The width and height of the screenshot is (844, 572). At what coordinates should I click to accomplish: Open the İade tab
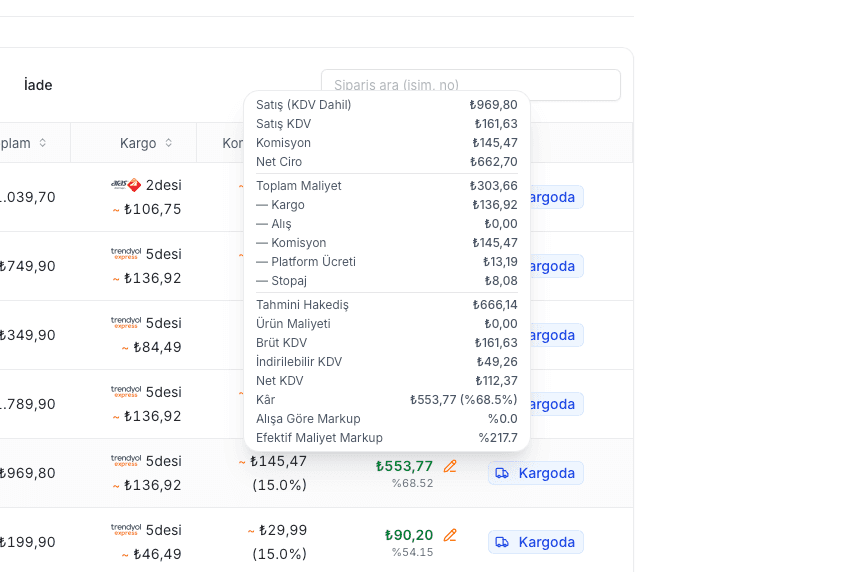coord(38,85)
